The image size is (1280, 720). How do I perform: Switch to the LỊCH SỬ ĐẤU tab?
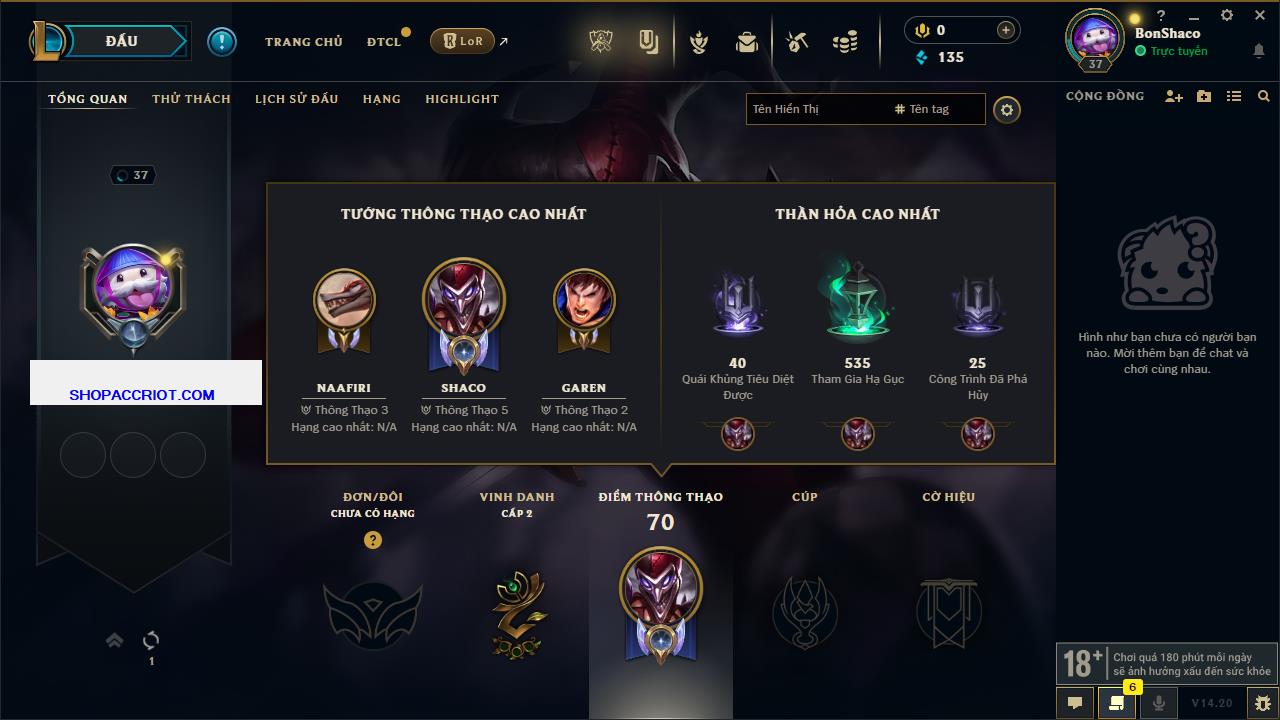(296, 99)
